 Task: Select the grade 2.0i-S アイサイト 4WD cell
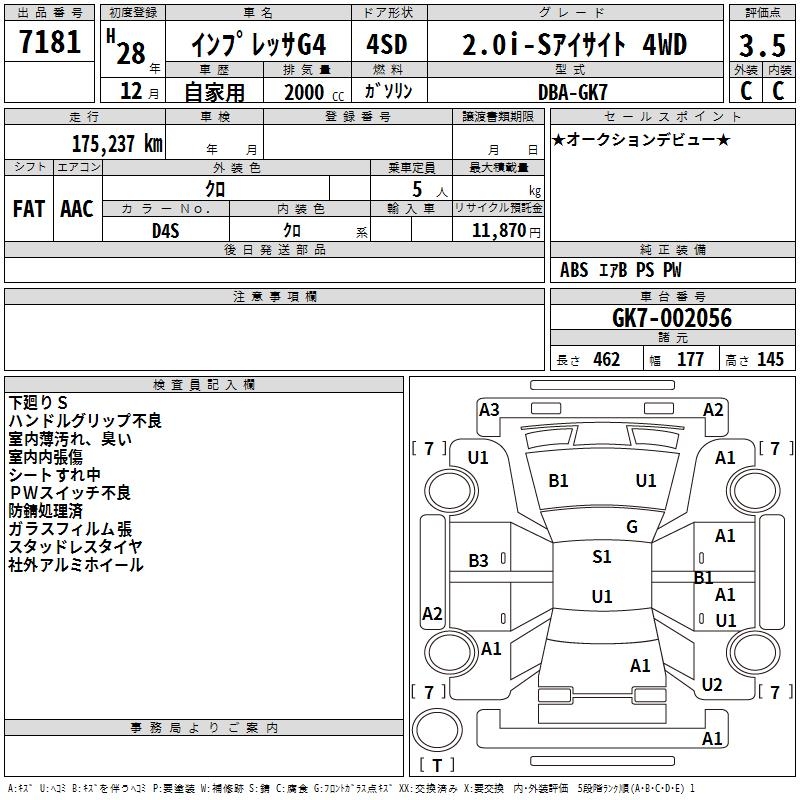pyautogui.click(x=575, y=44)
